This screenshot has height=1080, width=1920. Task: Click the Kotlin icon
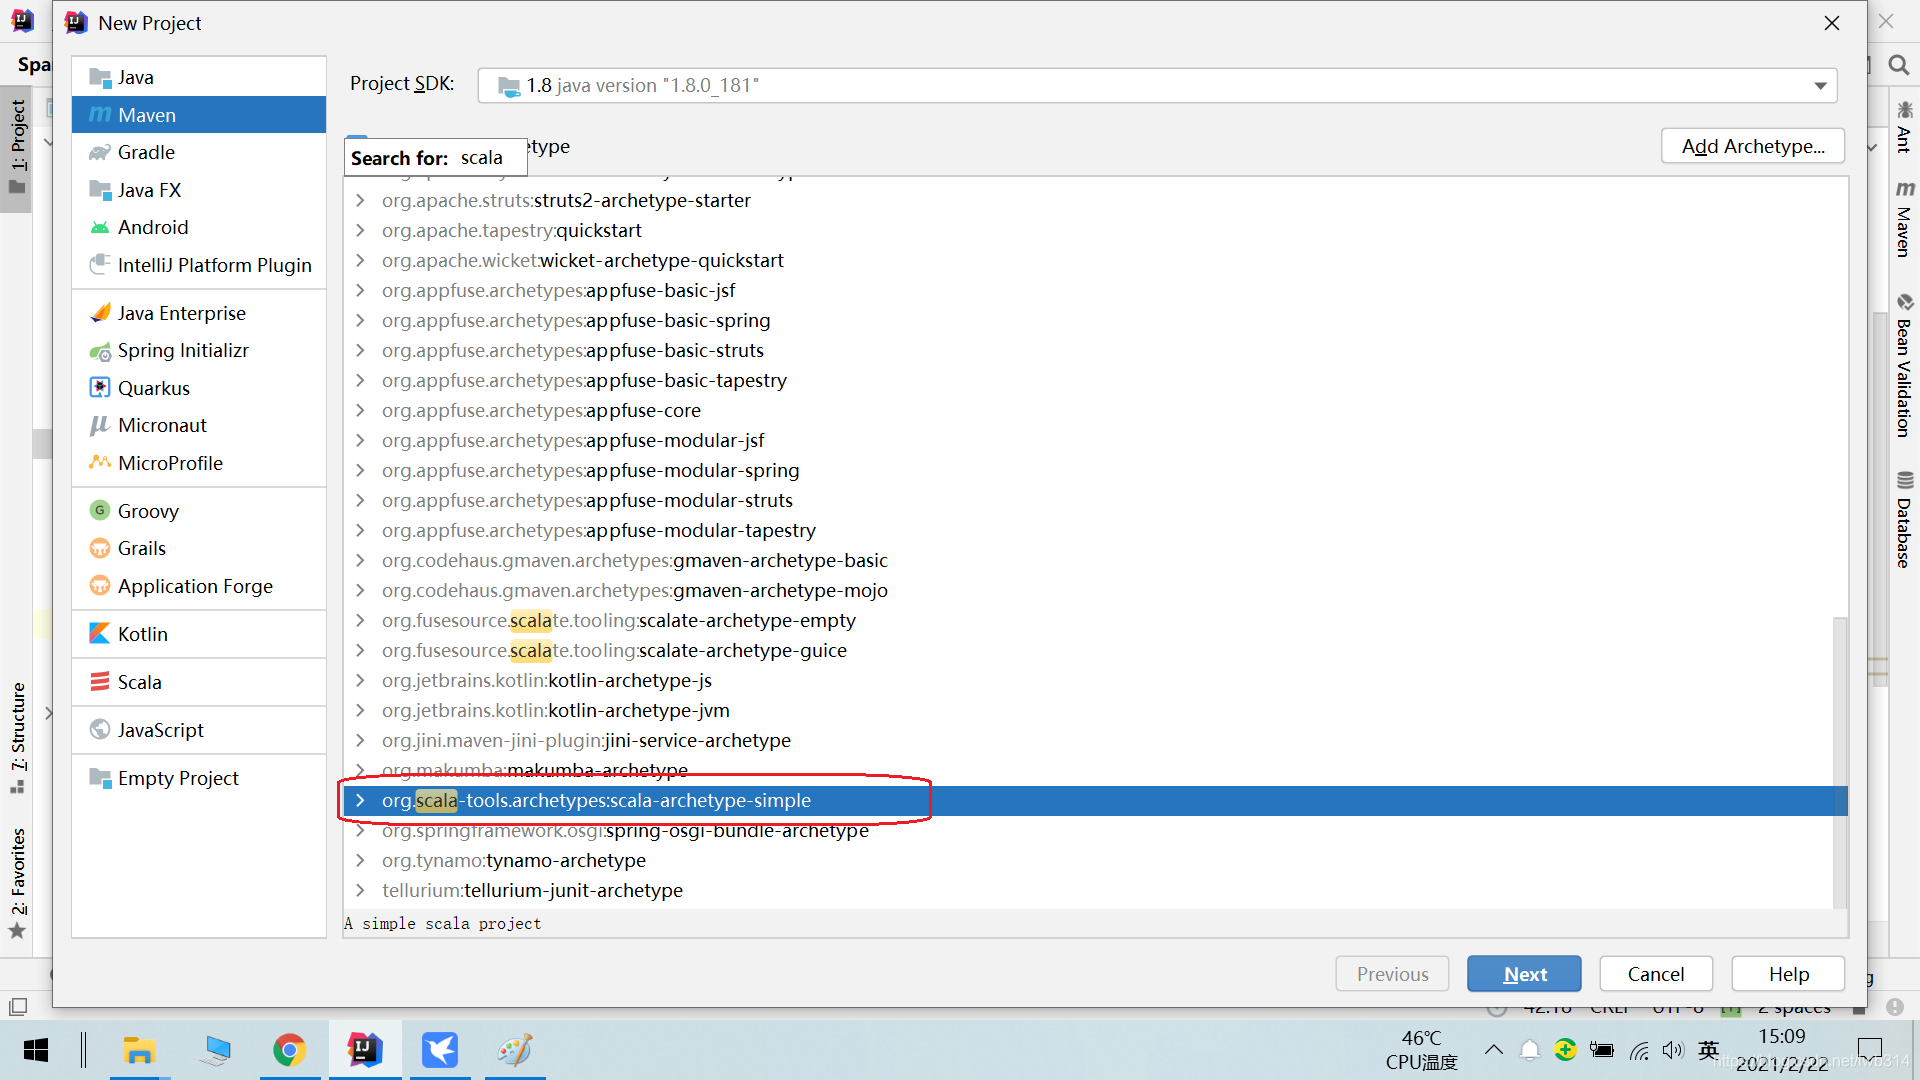[x=100, y=634]
